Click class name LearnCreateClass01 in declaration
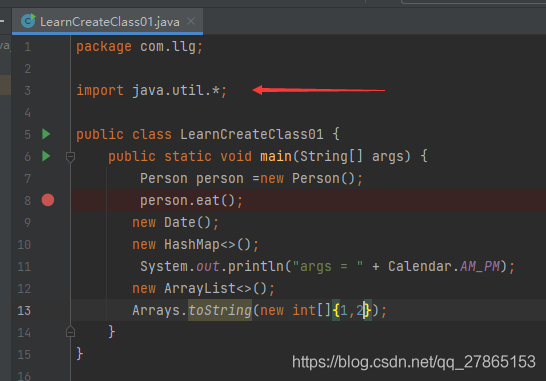The width and height of the screenshot is (546, 381). pyautogui.click(x=251, y=134)
